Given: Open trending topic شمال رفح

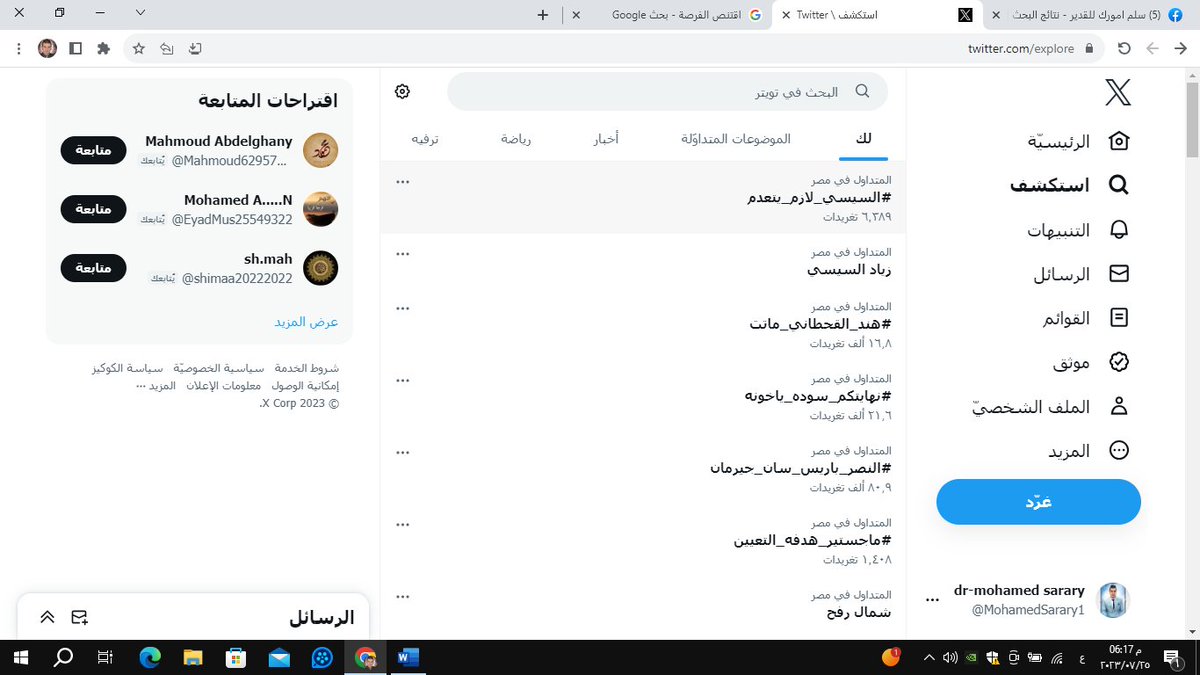Looking at the screenshot, I should pyautogui.click(x=858, y=612).
